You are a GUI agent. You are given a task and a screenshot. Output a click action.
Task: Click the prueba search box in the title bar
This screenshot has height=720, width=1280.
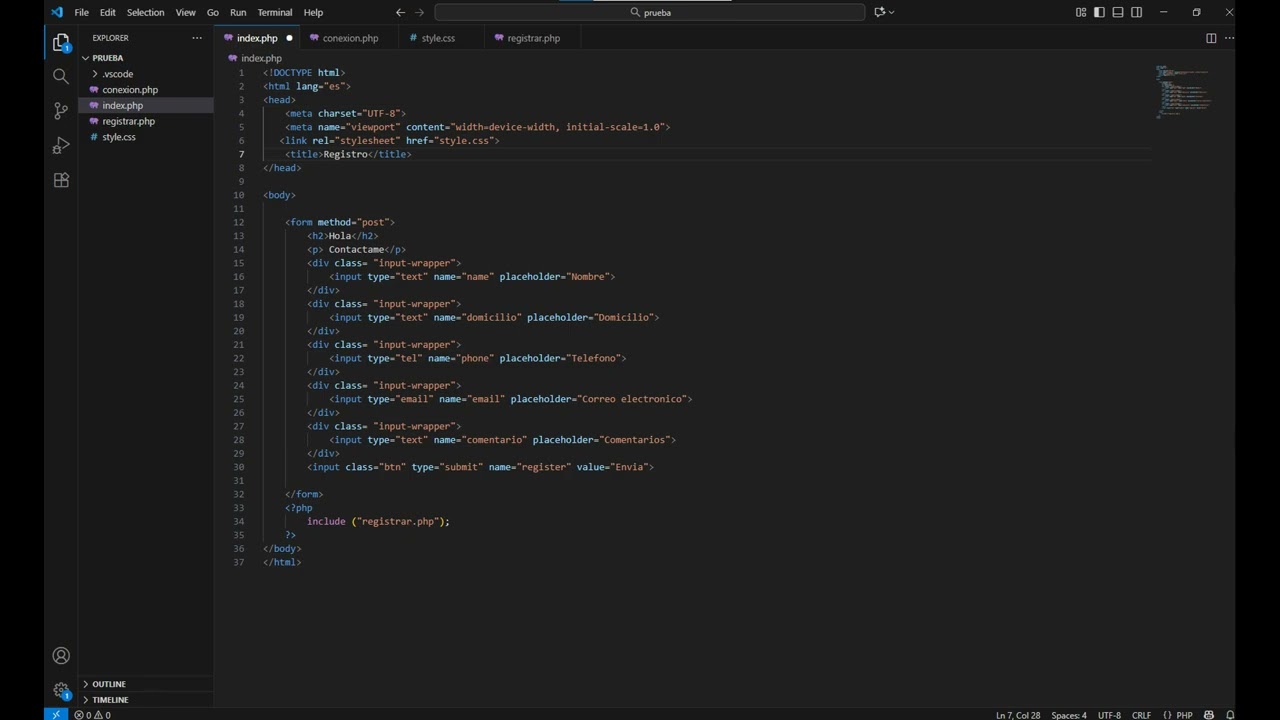point(650,12)
